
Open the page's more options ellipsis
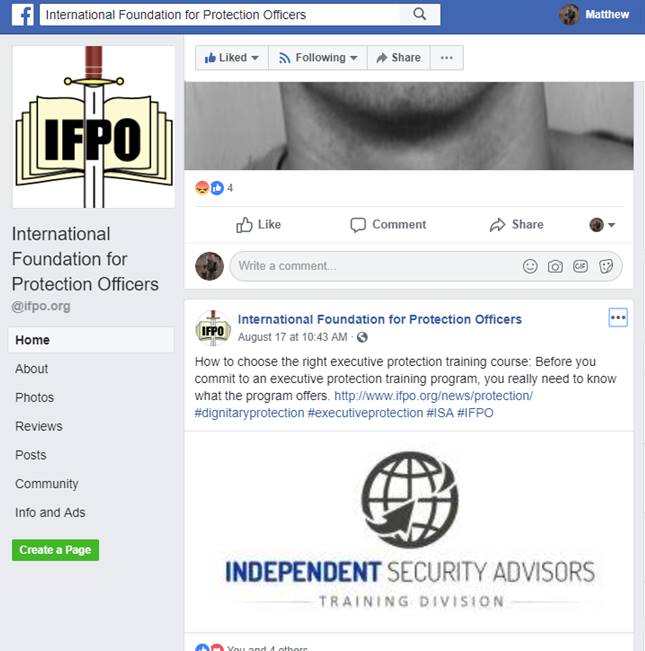447,58
